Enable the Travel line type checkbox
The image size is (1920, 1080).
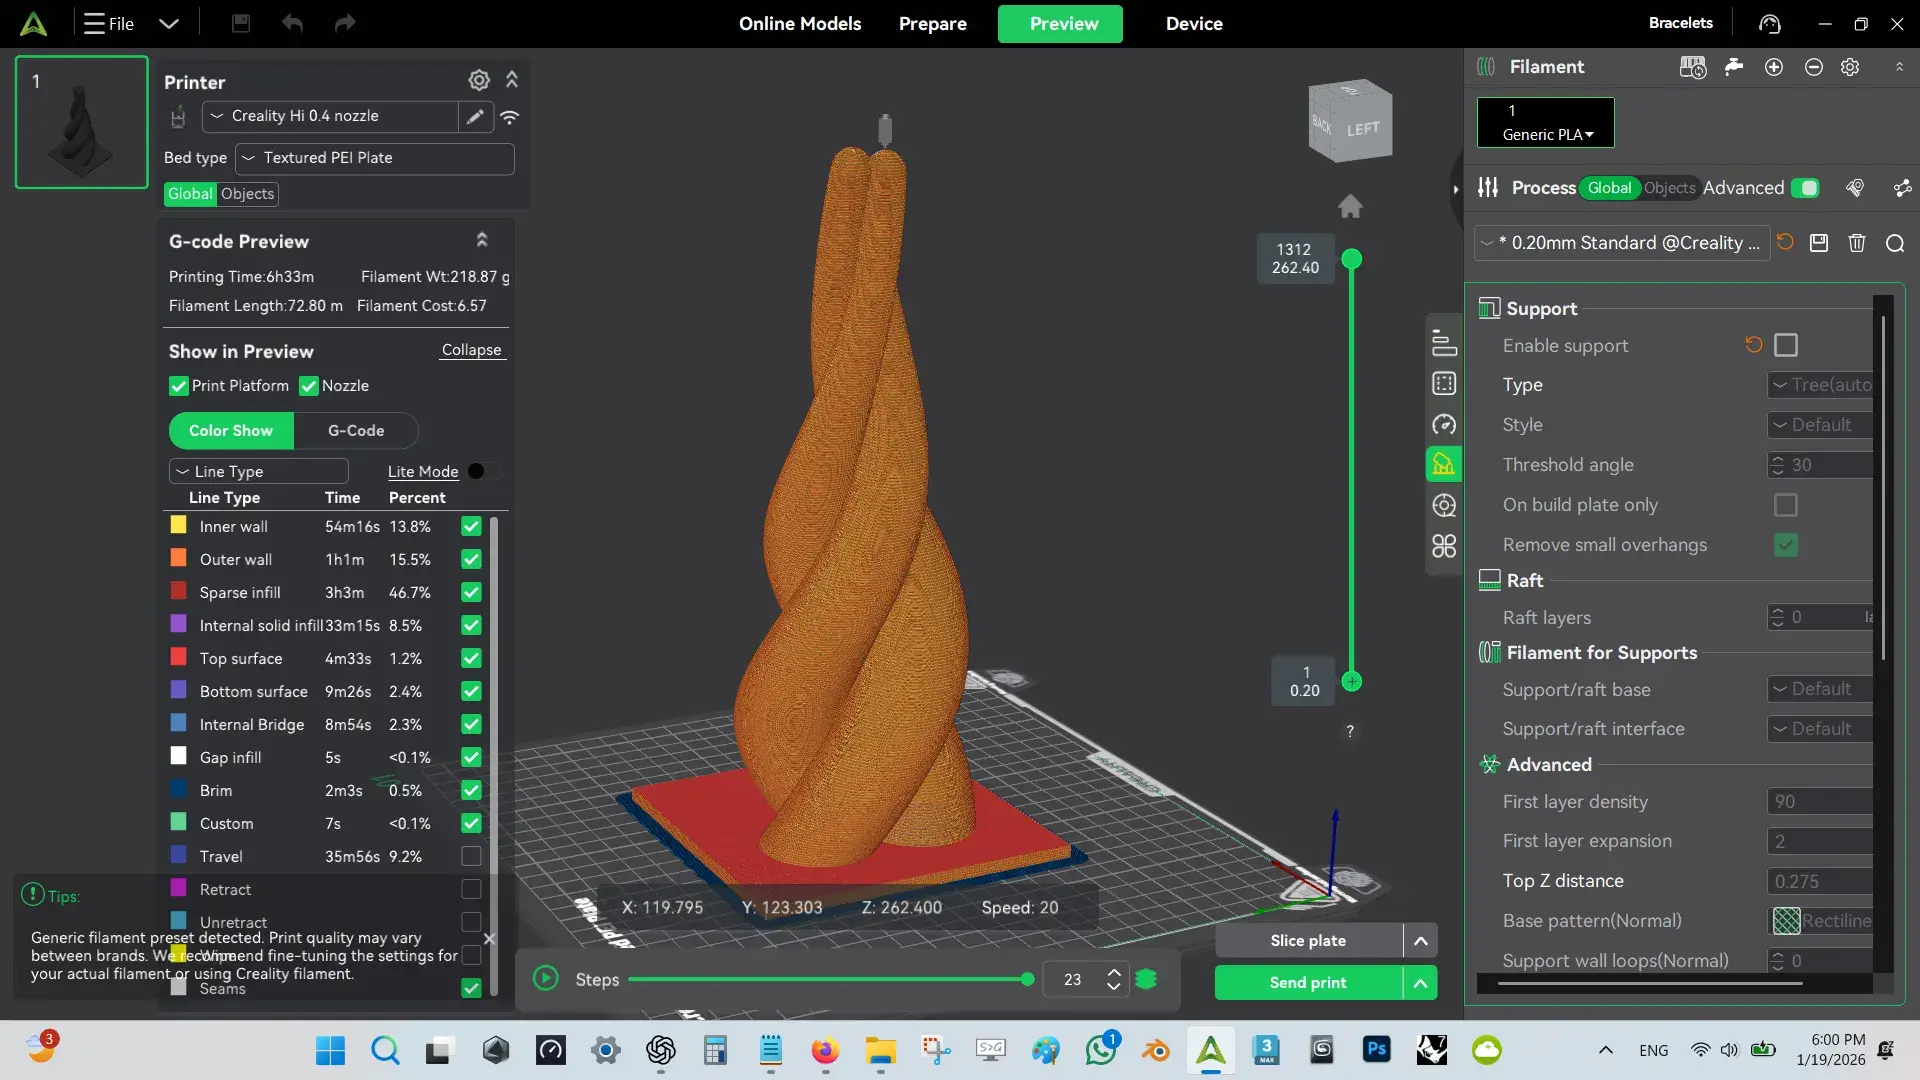coord(471,856)
